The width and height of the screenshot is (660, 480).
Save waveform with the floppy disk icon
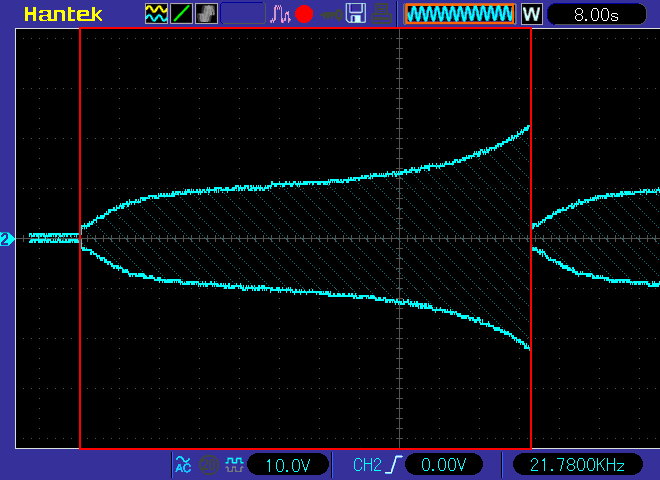(356, 13)
